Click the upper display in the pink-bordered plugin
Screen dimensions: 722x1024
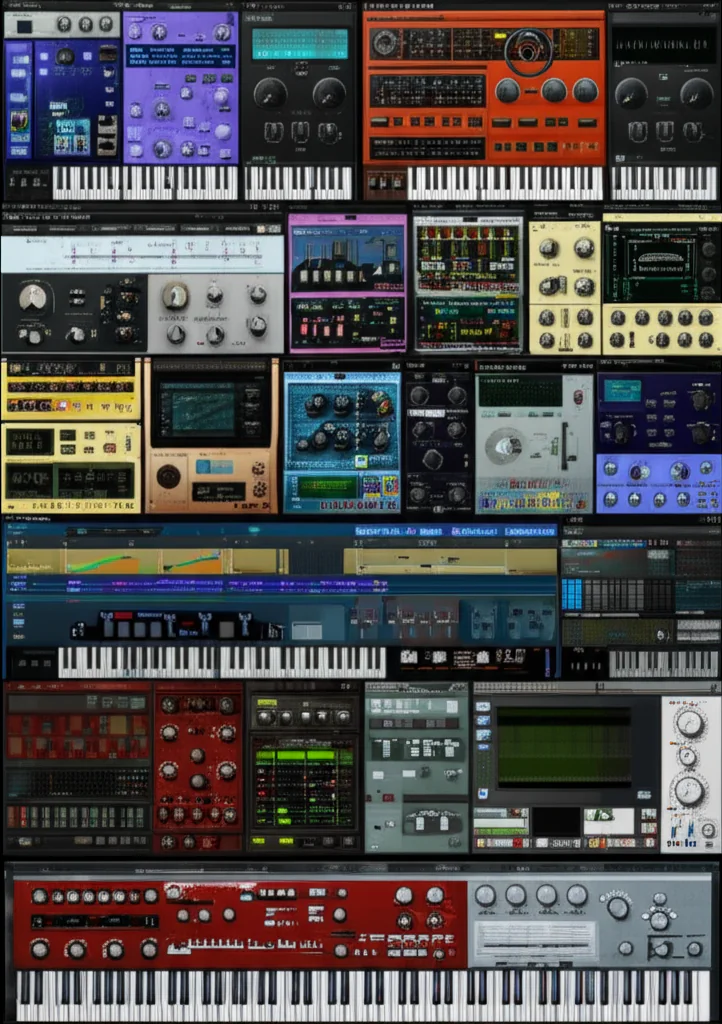[x=347, y=258]
